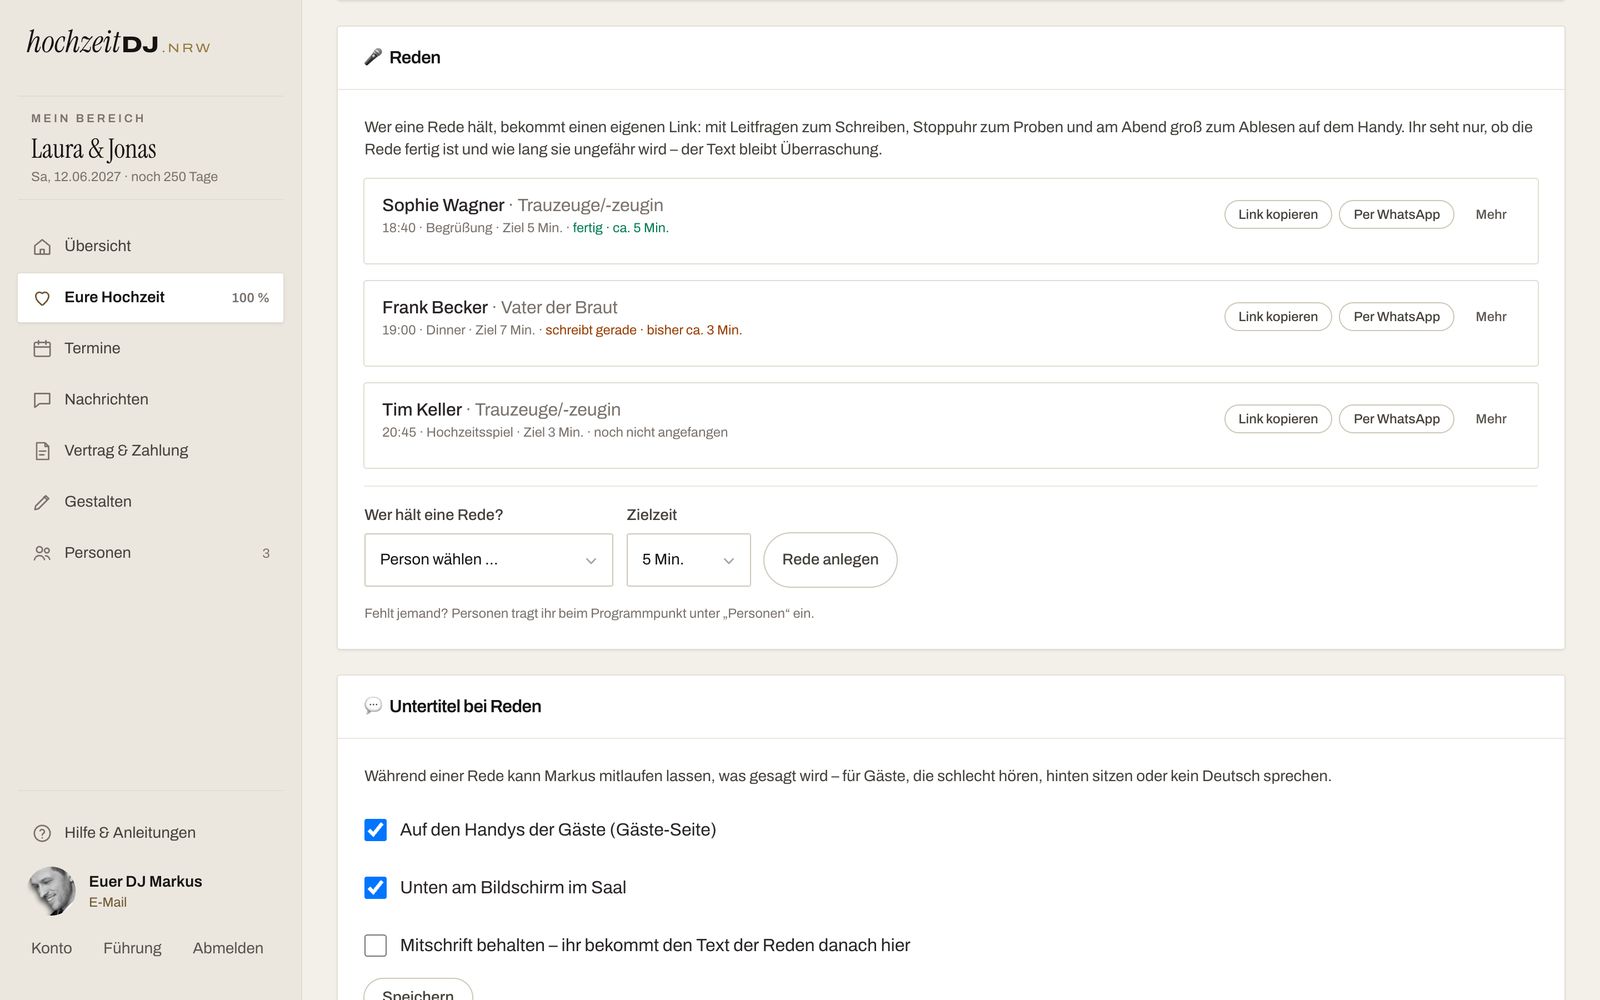Click the people icon beside Personen
This screenshot has height=1000, width=1600.
tap(42, 553)
